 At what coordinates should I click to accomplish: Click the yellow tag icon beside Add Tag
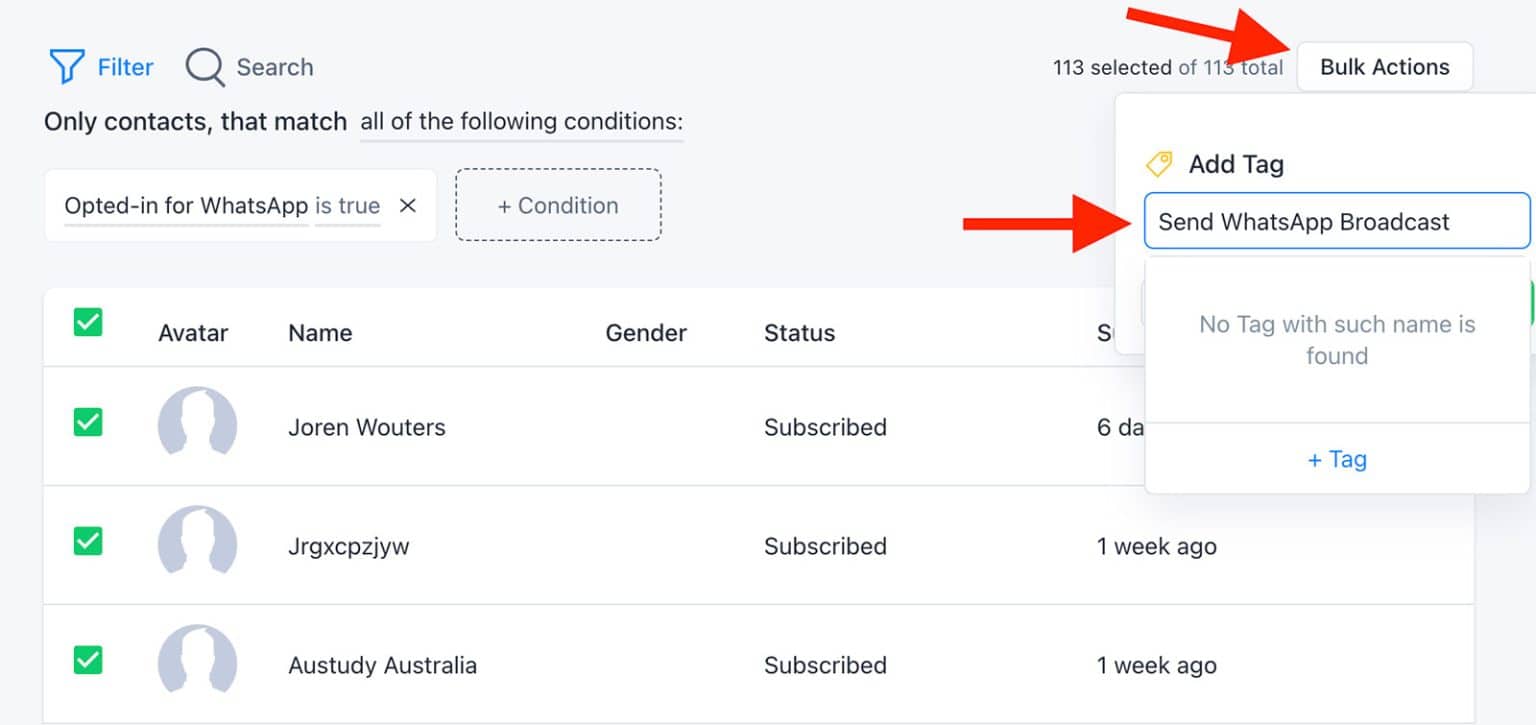point(1160,163)
